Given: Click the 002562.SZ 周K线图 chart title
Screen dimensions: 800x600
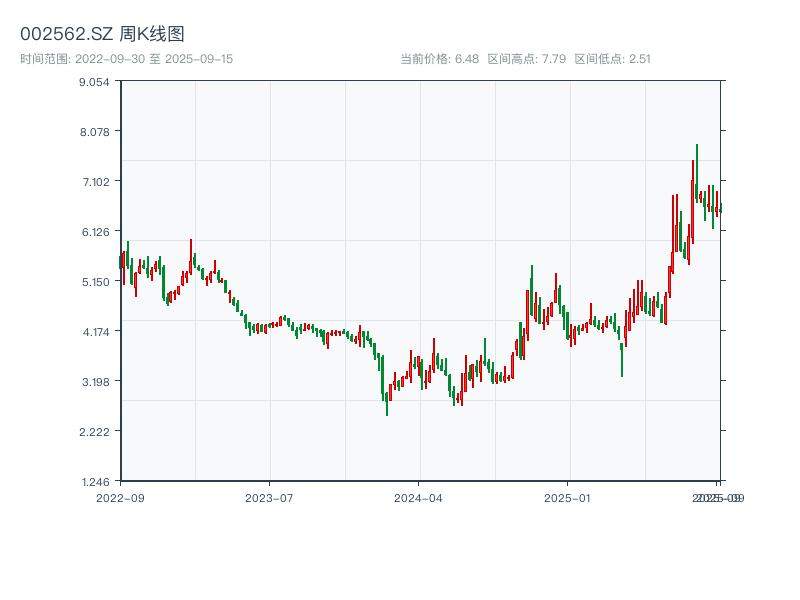Looking at the screenshot, I should point(102,34).
